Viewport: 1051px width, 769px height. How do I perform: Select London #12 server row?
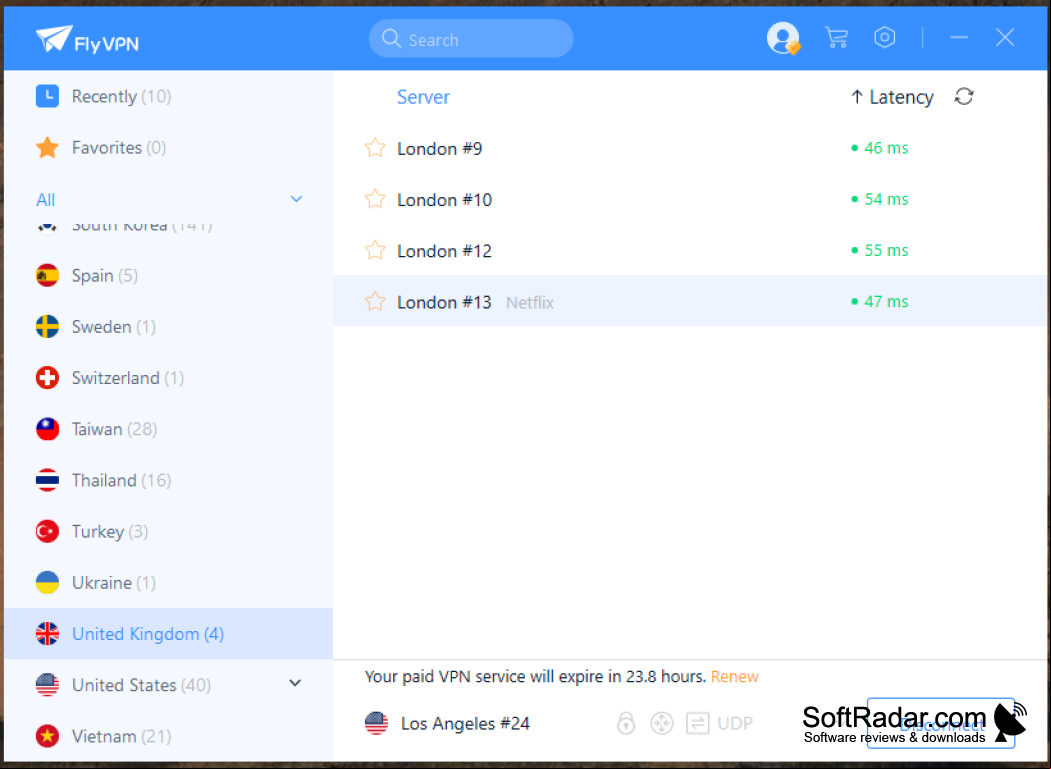pyautogui.click(x=690, y=250)
